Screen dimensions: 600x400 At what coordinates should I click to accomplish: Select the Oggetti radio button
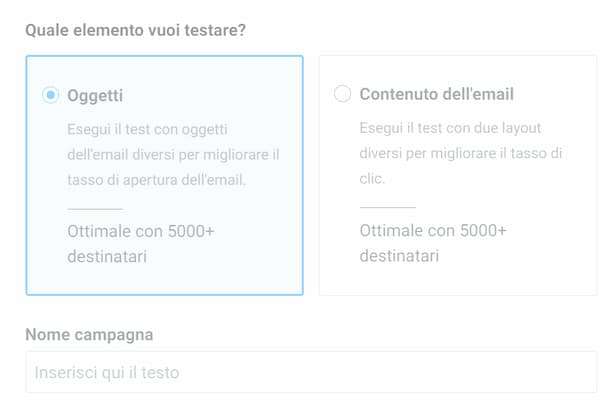coord(51,95)
